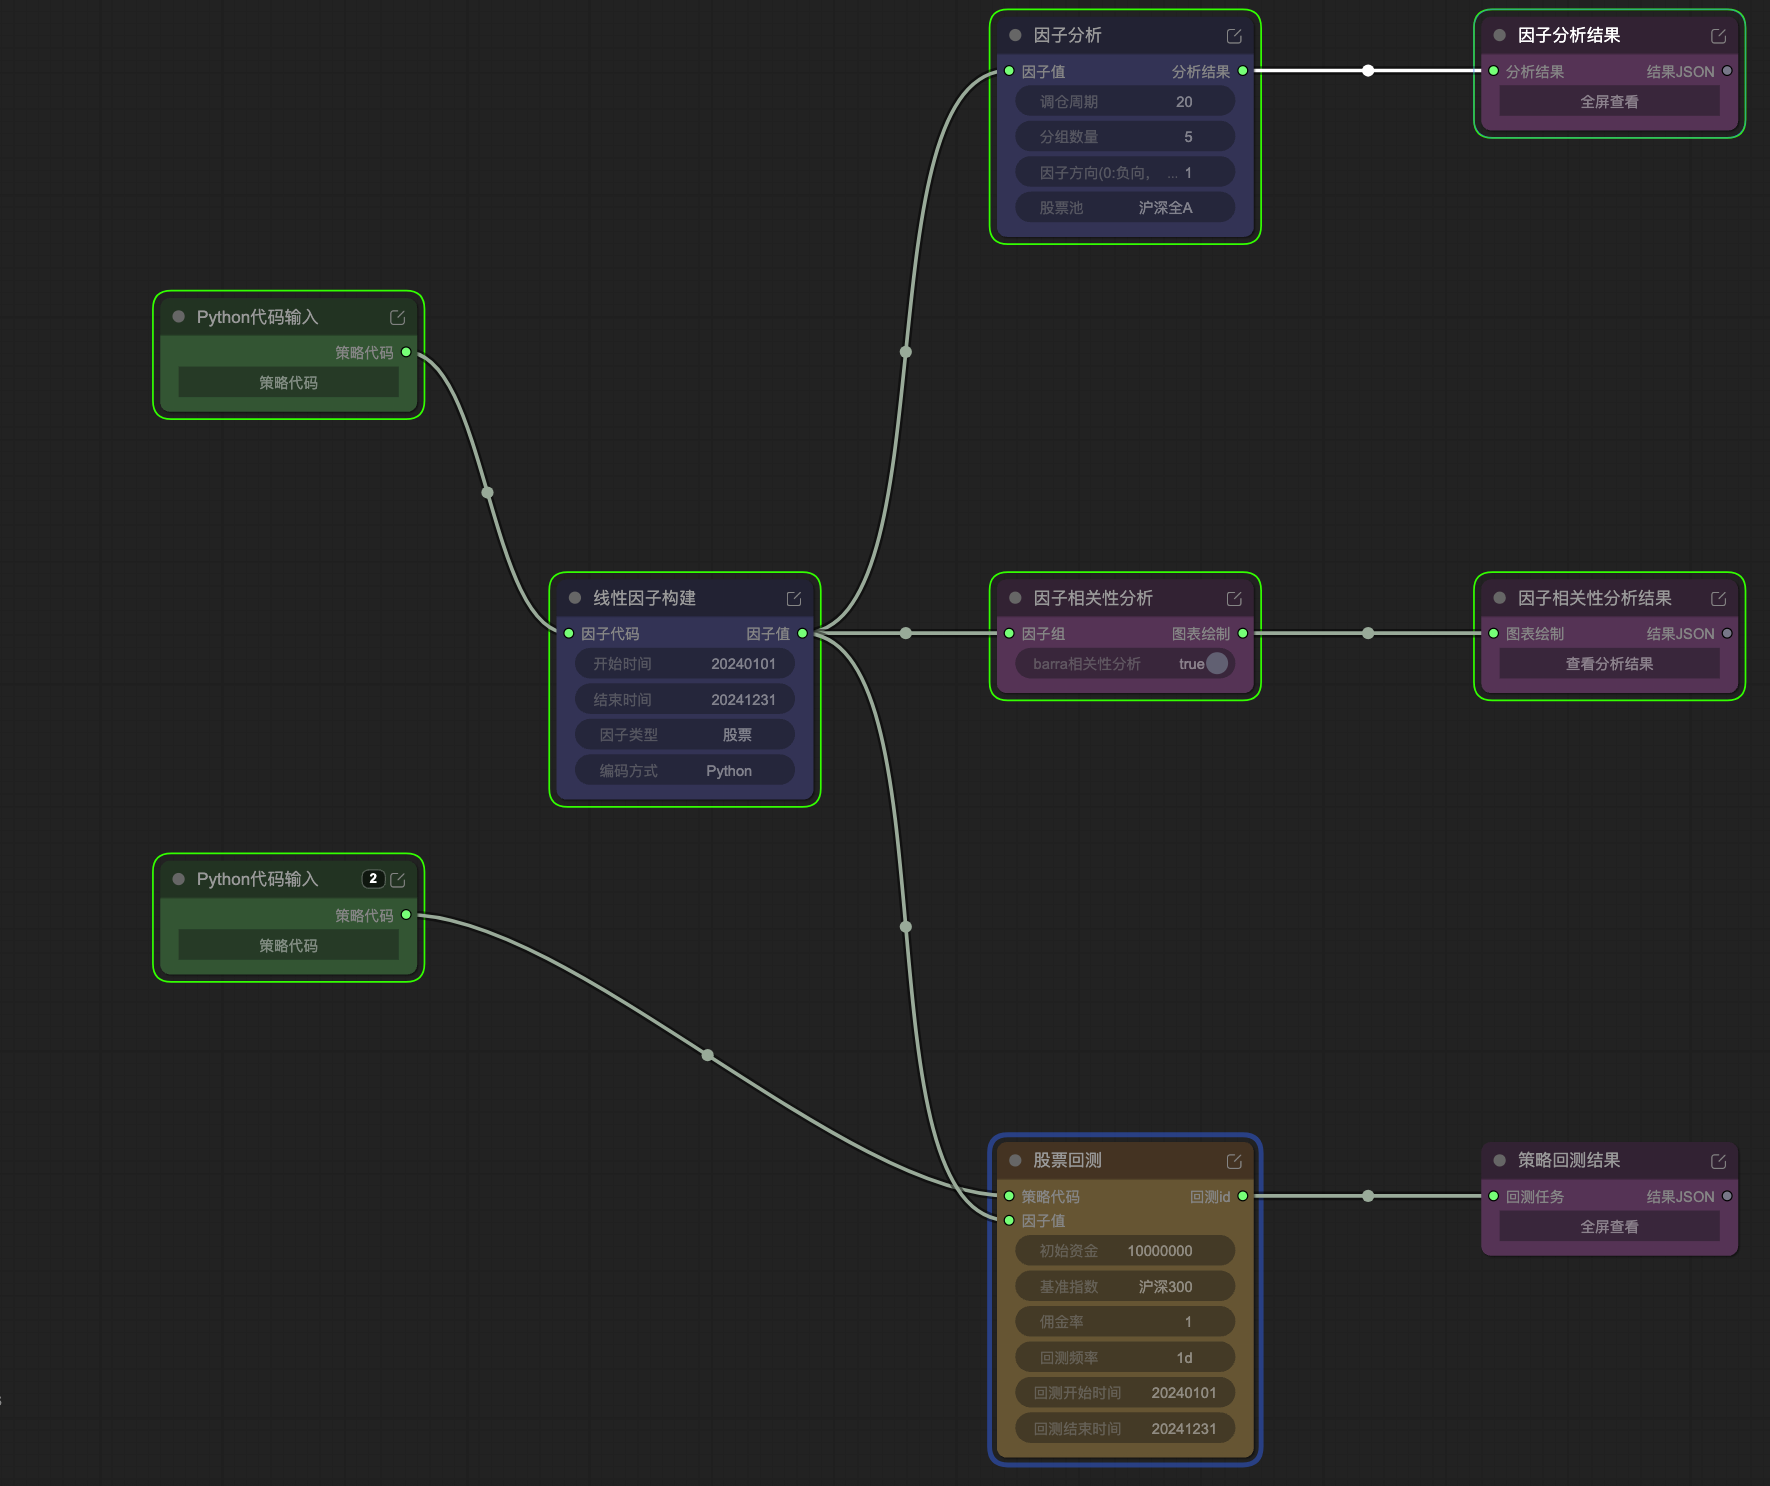
Task: Toggle the barra相关性分析 switch
Action: (1215, 664)
